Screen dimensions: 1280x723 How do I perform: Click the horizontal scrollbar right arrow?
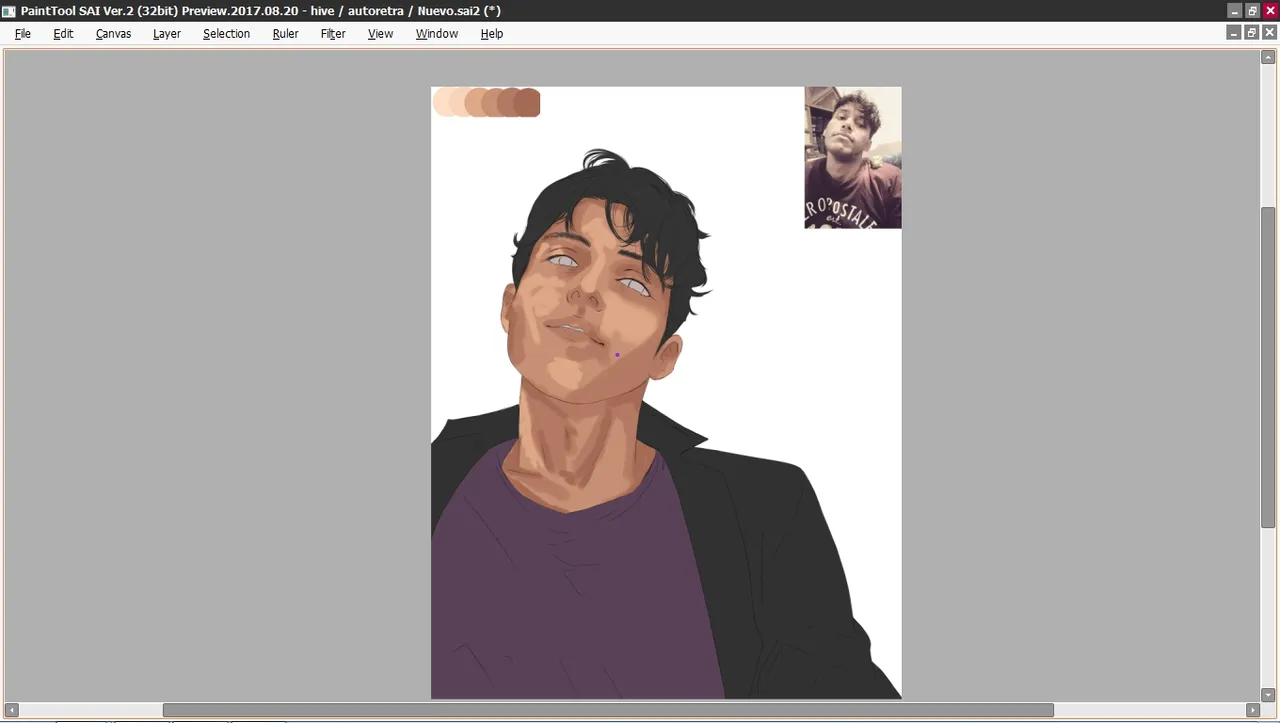point(1251,710)
